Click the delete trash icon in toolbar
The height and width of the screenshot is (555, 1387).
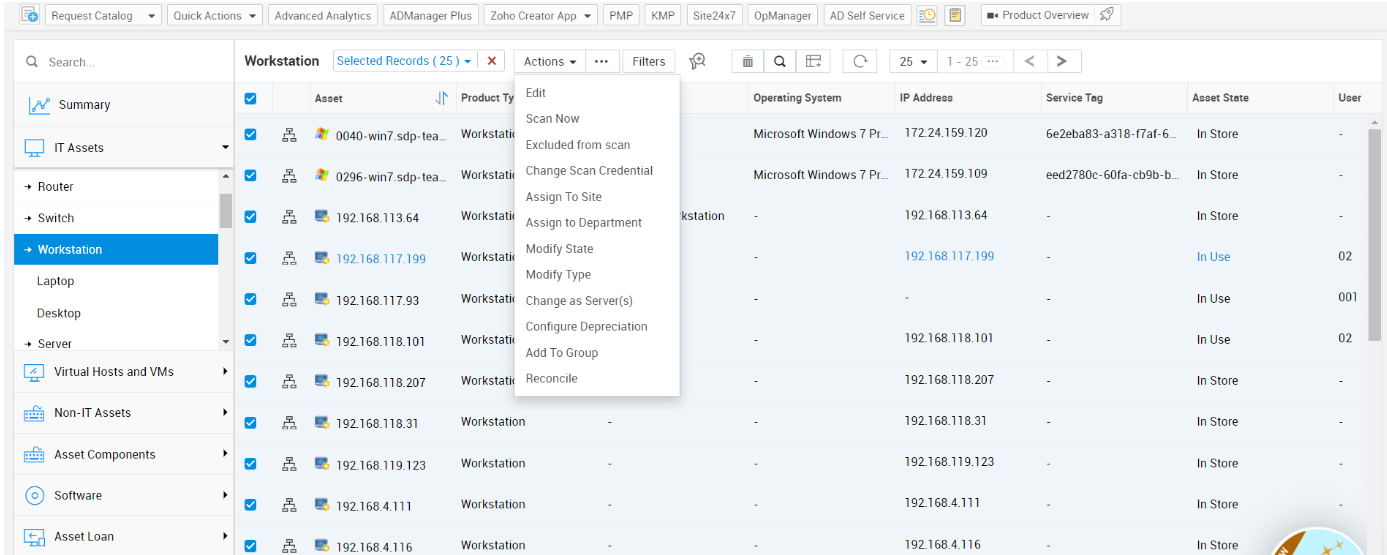(747, 62)
